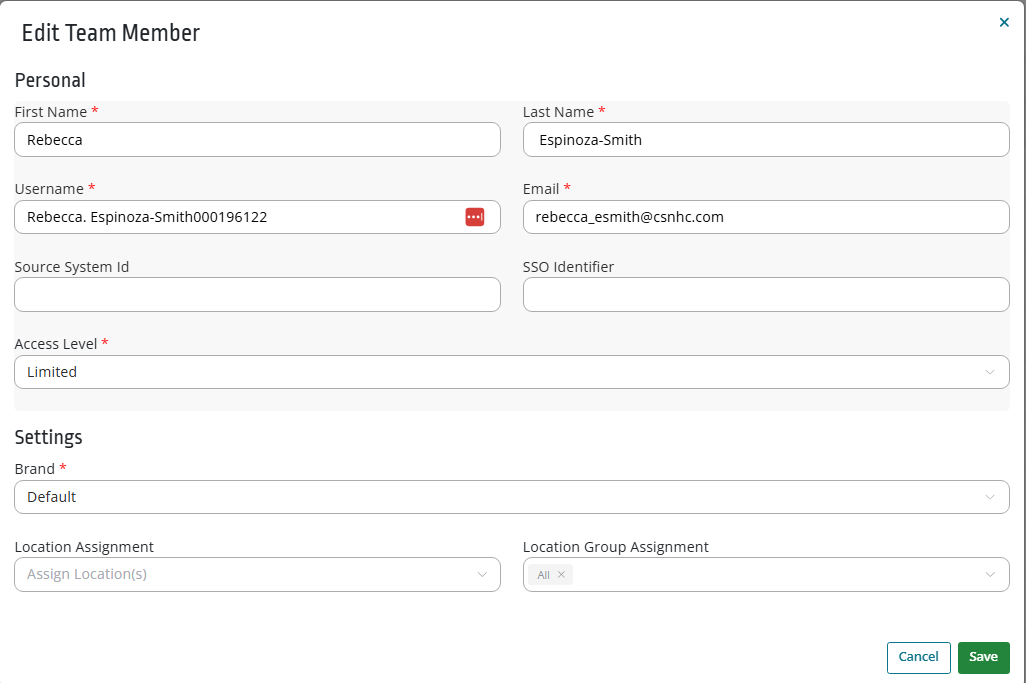Image resolution: width=1026 pixels, height=683 pixels.
Task: Click the Edit Team Member title
Action: tap(110, 32)
